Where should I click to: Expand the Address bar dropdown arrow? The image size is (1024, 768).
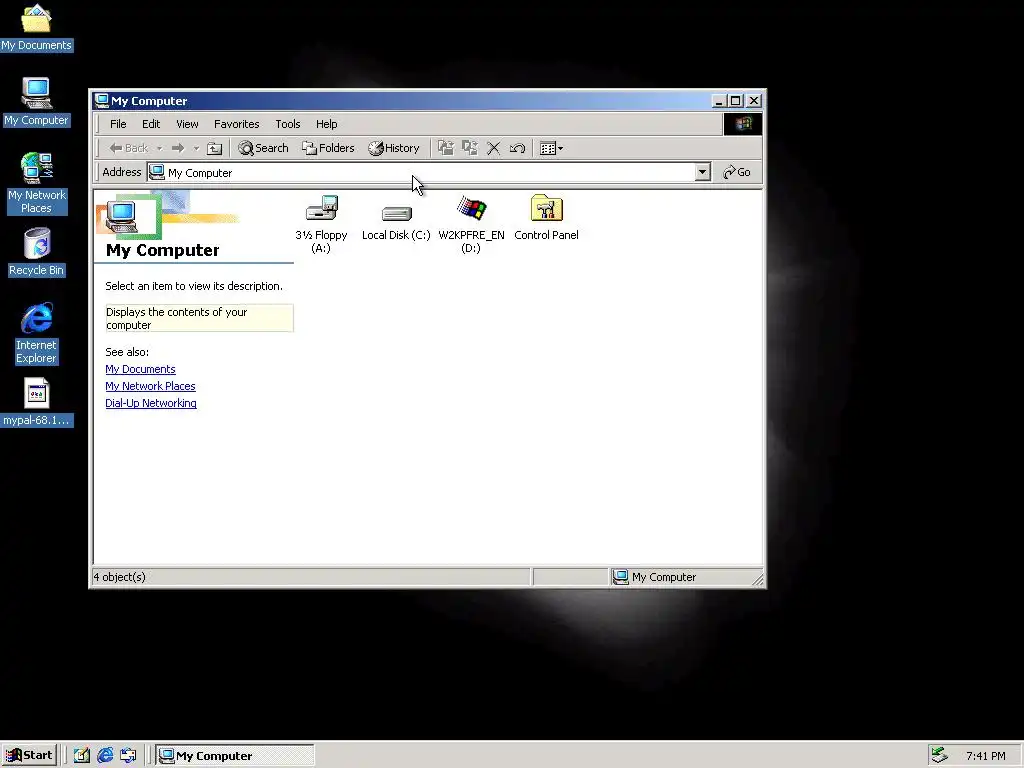point(703,172)
